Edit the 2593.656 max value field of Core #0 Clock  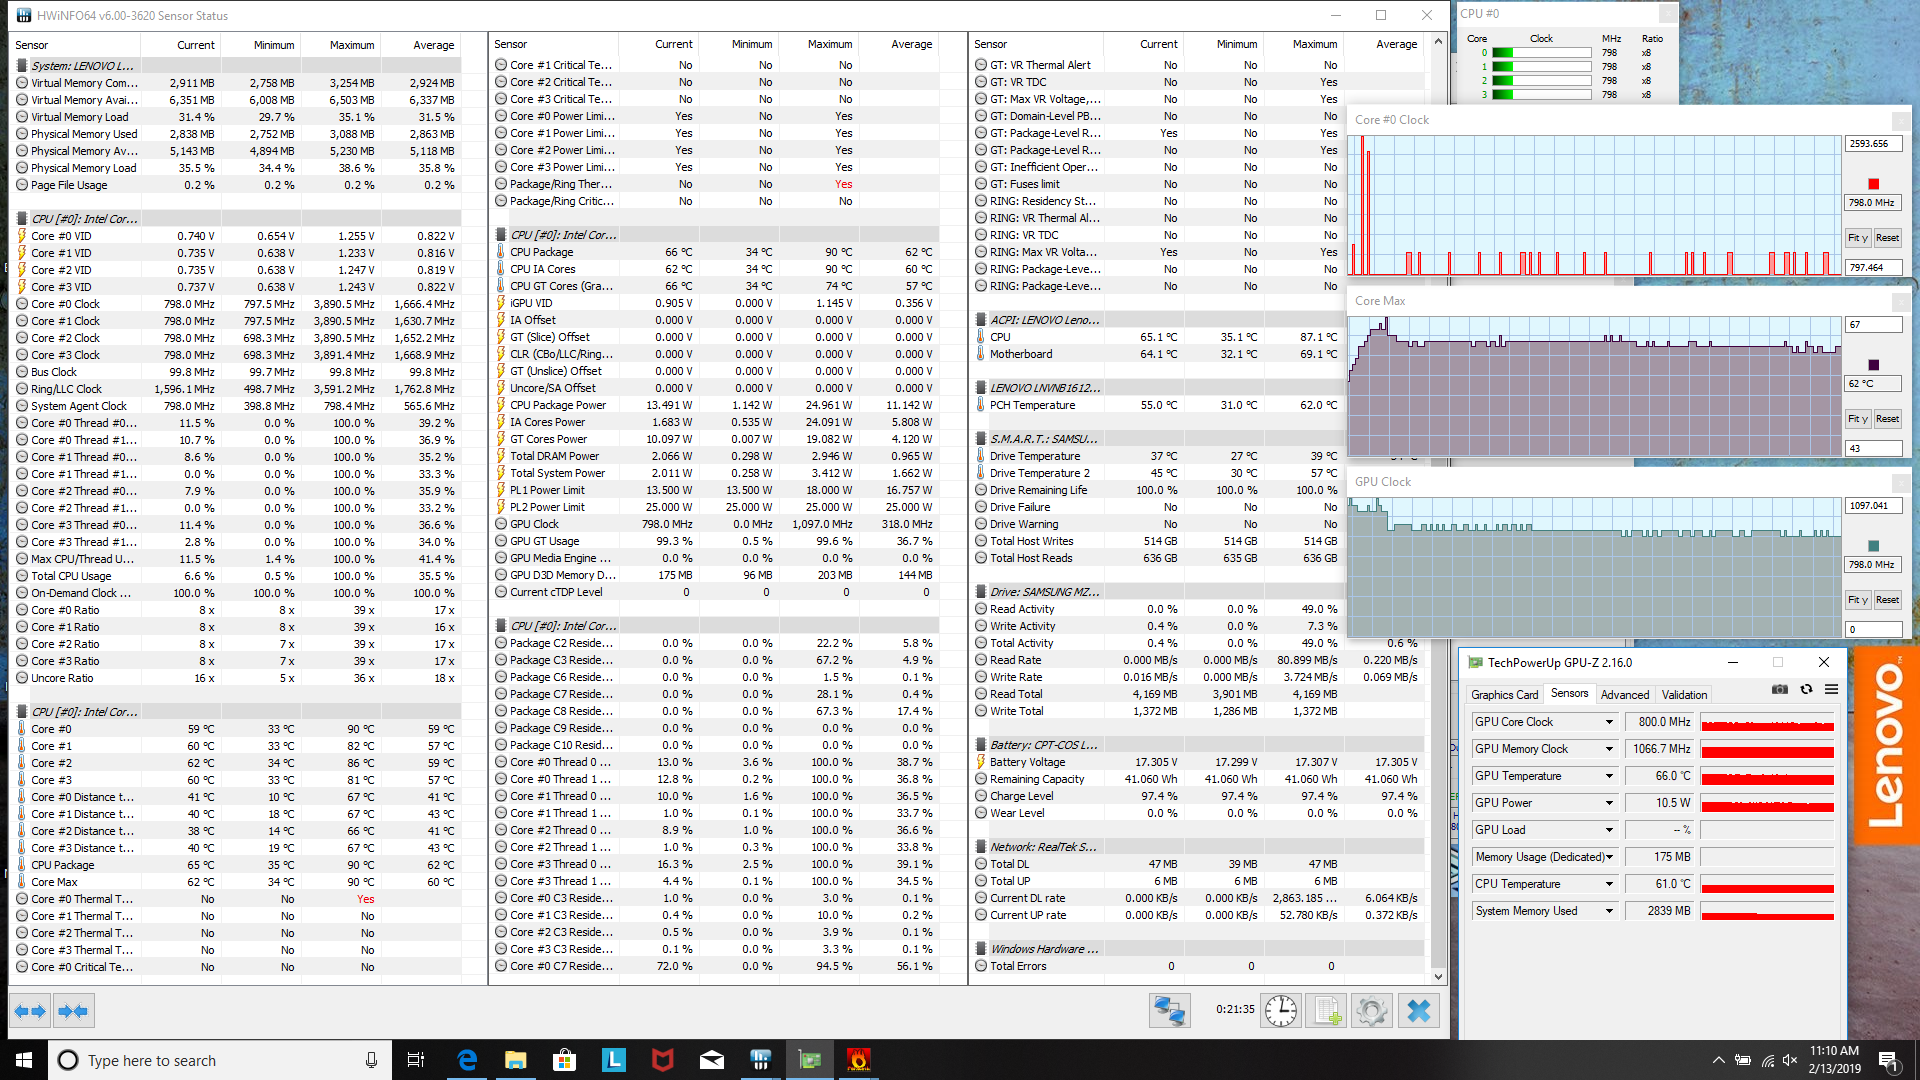tap(1873, 144)
